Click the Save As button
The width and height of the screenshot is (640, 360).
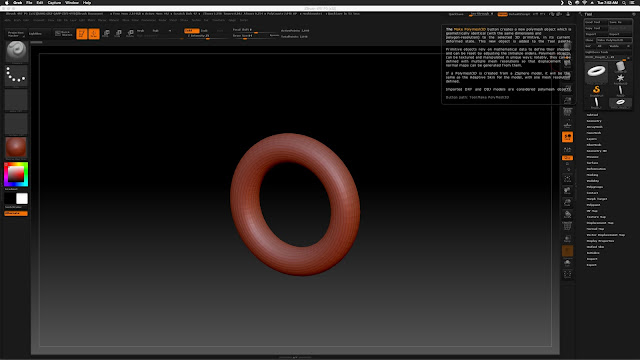tap(620, 22)
